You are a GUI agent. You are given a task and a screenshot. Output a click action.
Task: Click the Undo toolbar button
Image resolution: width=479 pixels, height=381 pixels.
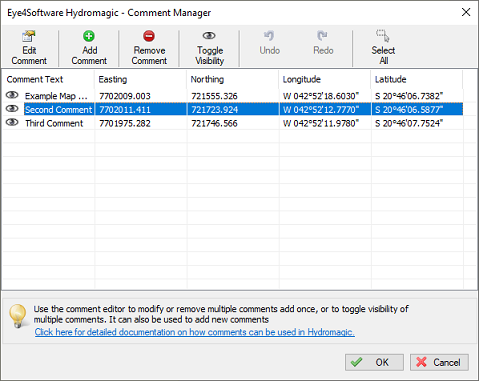coord(269,43)
